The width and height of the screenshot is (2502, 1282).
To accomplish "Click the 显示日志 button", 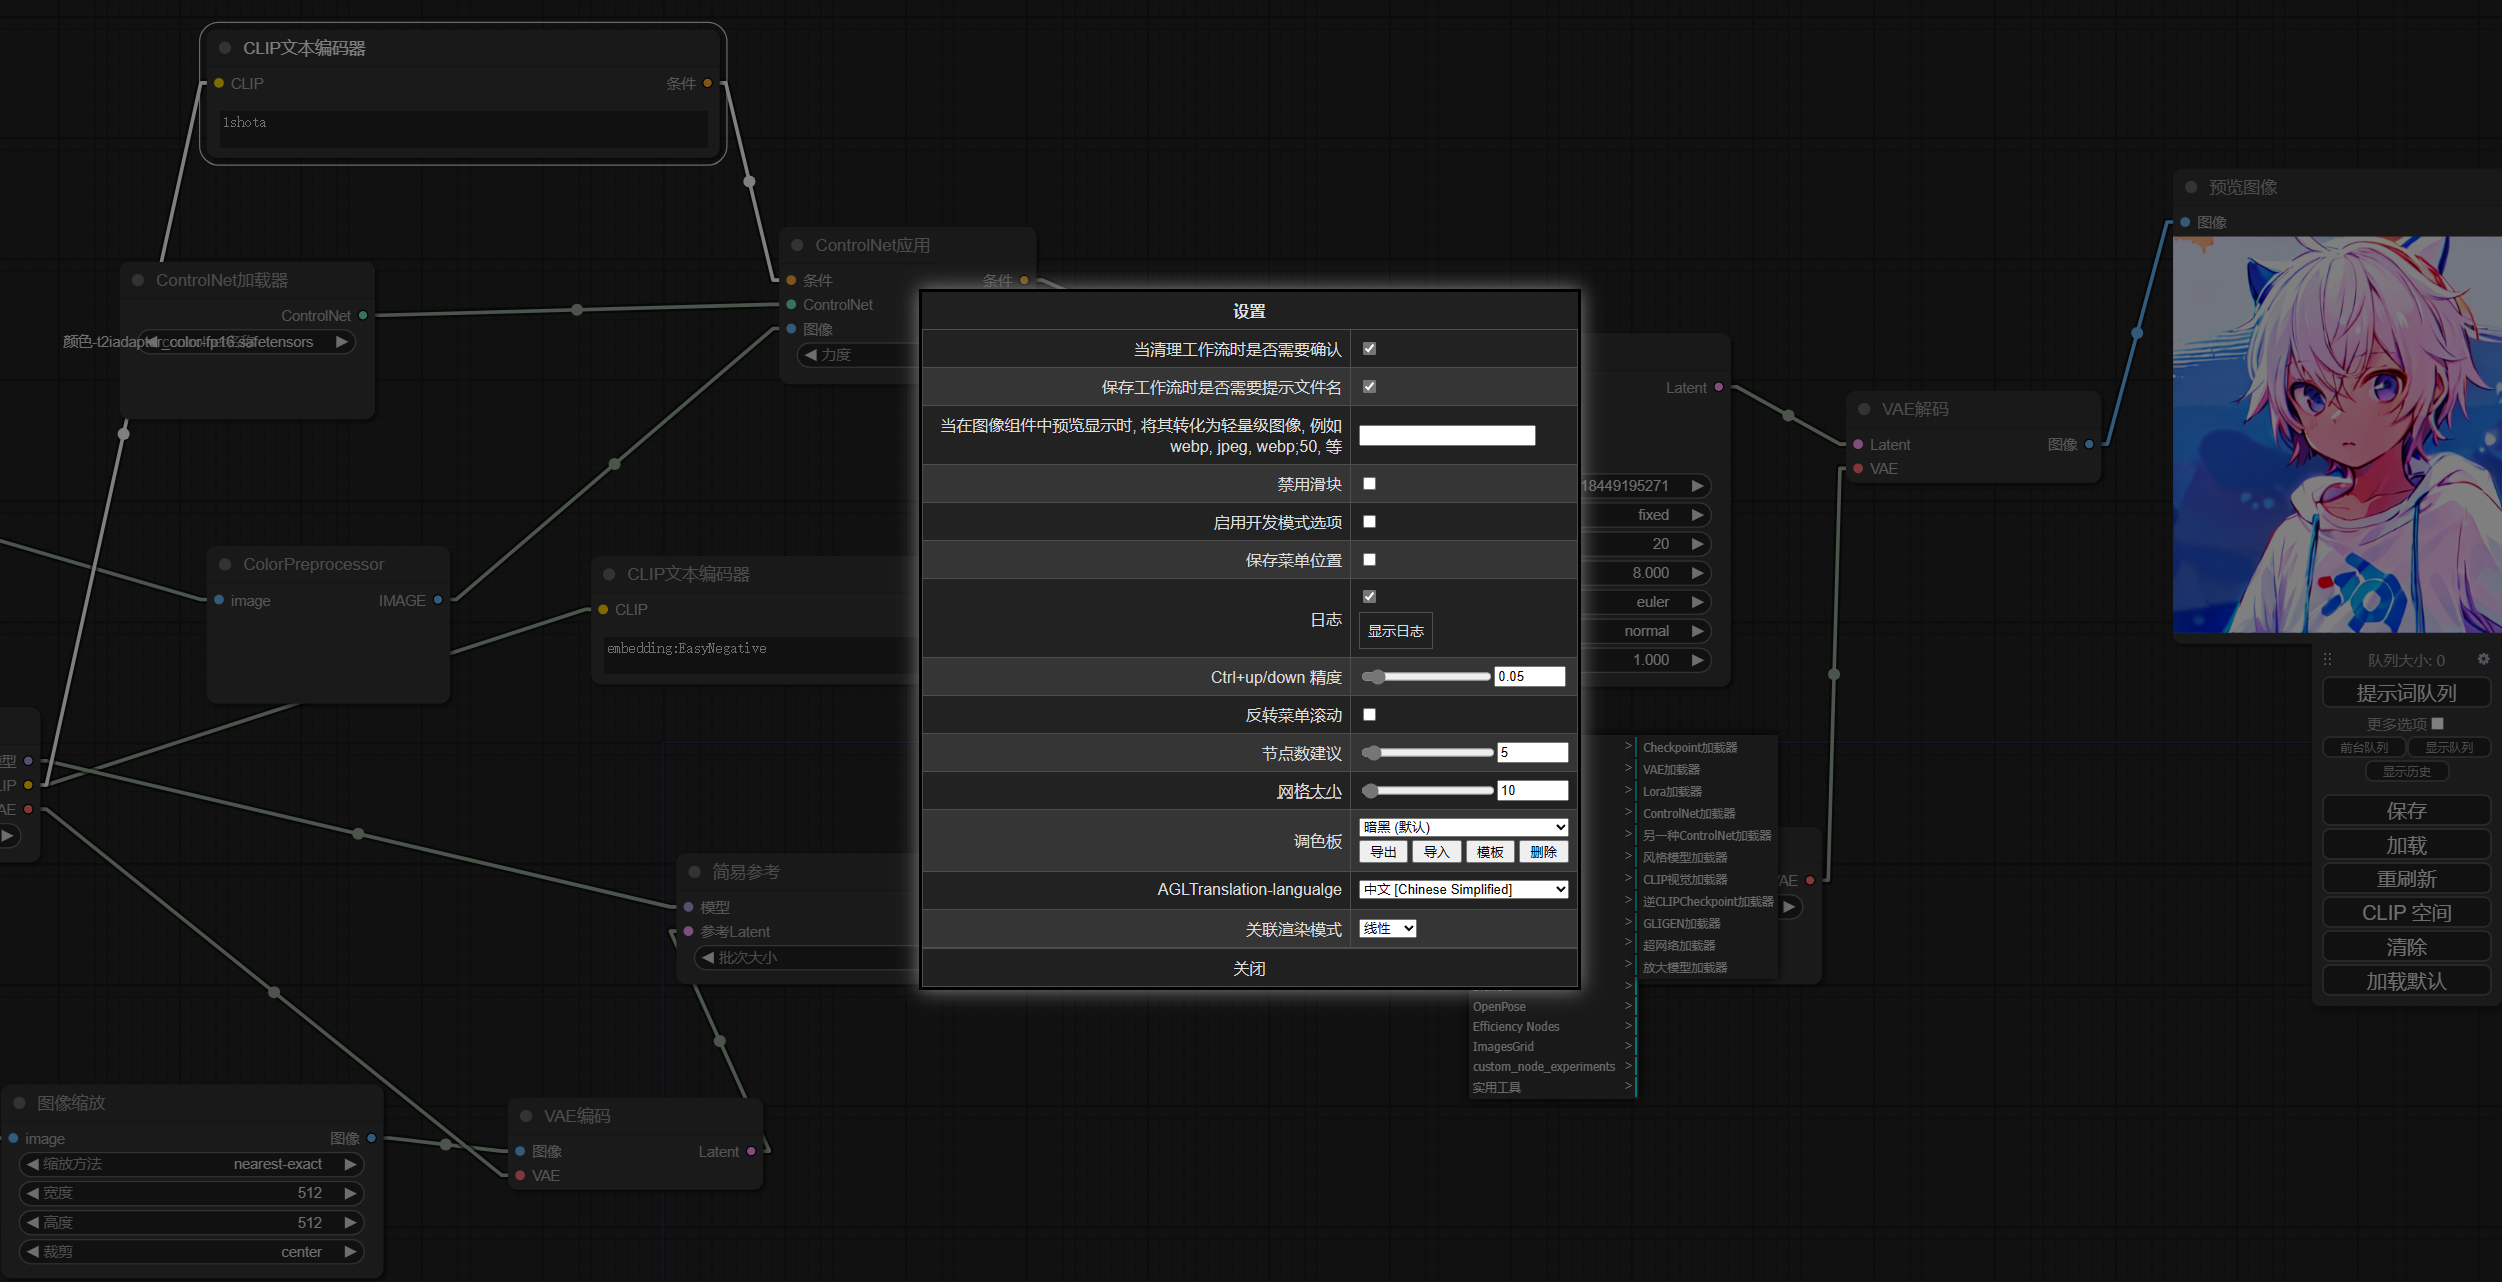I will 1395,630.
